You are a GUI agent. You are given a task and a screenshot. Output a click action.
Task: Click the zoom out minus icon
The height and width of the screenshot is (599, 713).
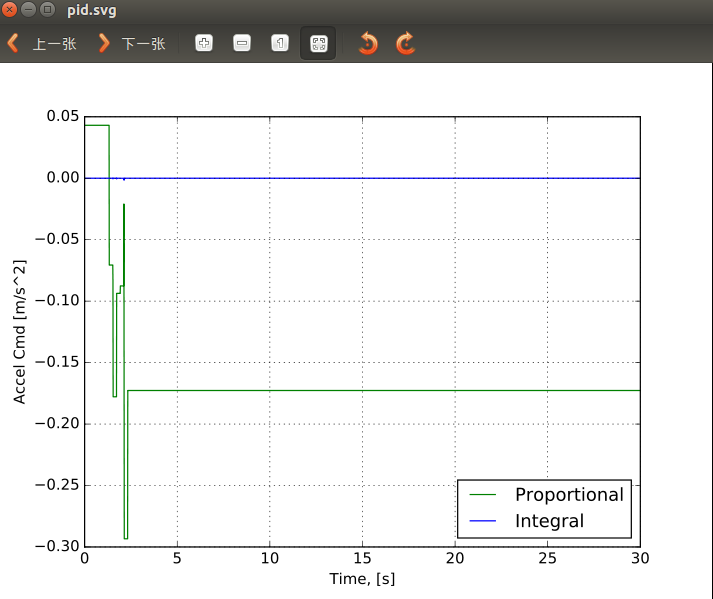[x=242, y=44]
